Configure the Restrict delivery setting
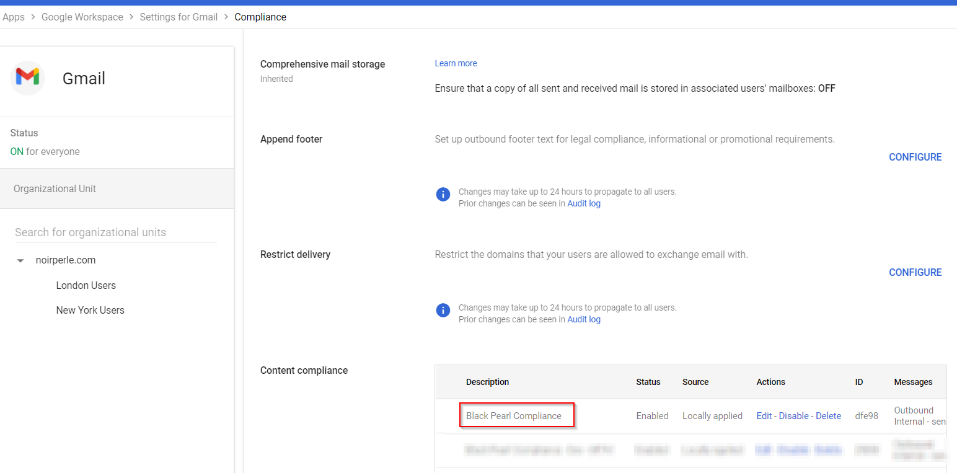Viewport: 957px width, 473px height. [x=915, y=272]
